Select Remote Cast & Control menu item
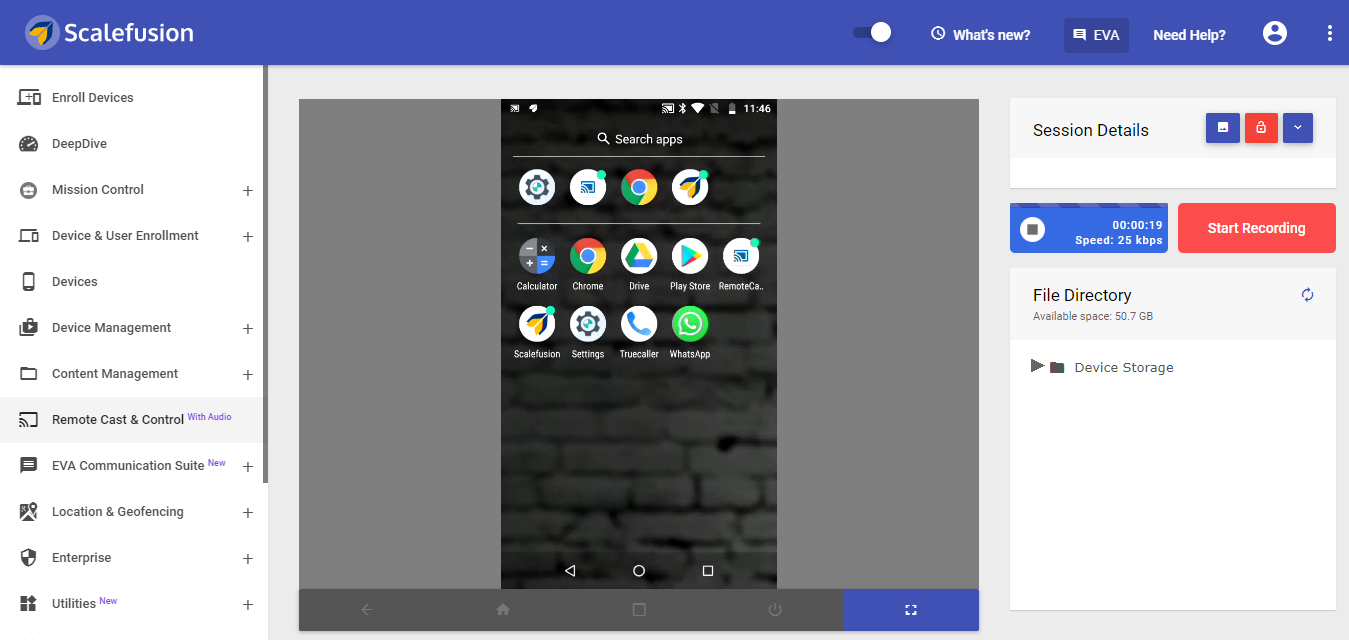Viewport: 1349px width, 640px height. (132, 420)
